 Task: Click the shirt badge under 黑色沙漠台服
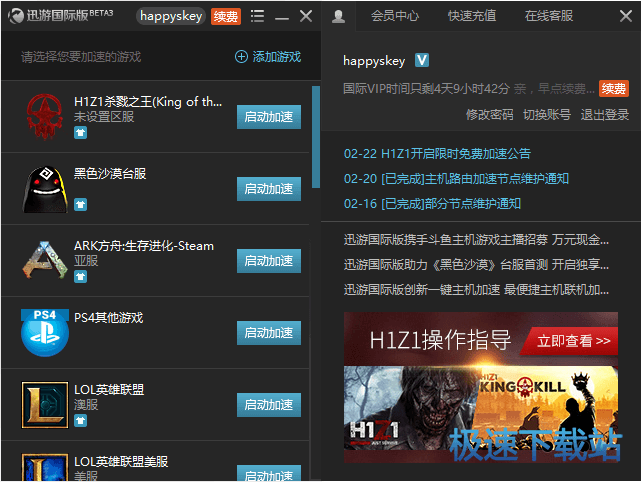[80, 204]
